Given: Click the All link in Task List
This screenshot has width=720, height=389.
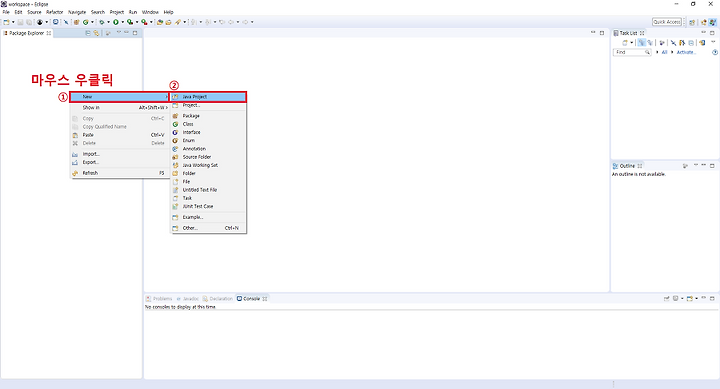Looking at the screenshot, I should (x=664, y=52).
